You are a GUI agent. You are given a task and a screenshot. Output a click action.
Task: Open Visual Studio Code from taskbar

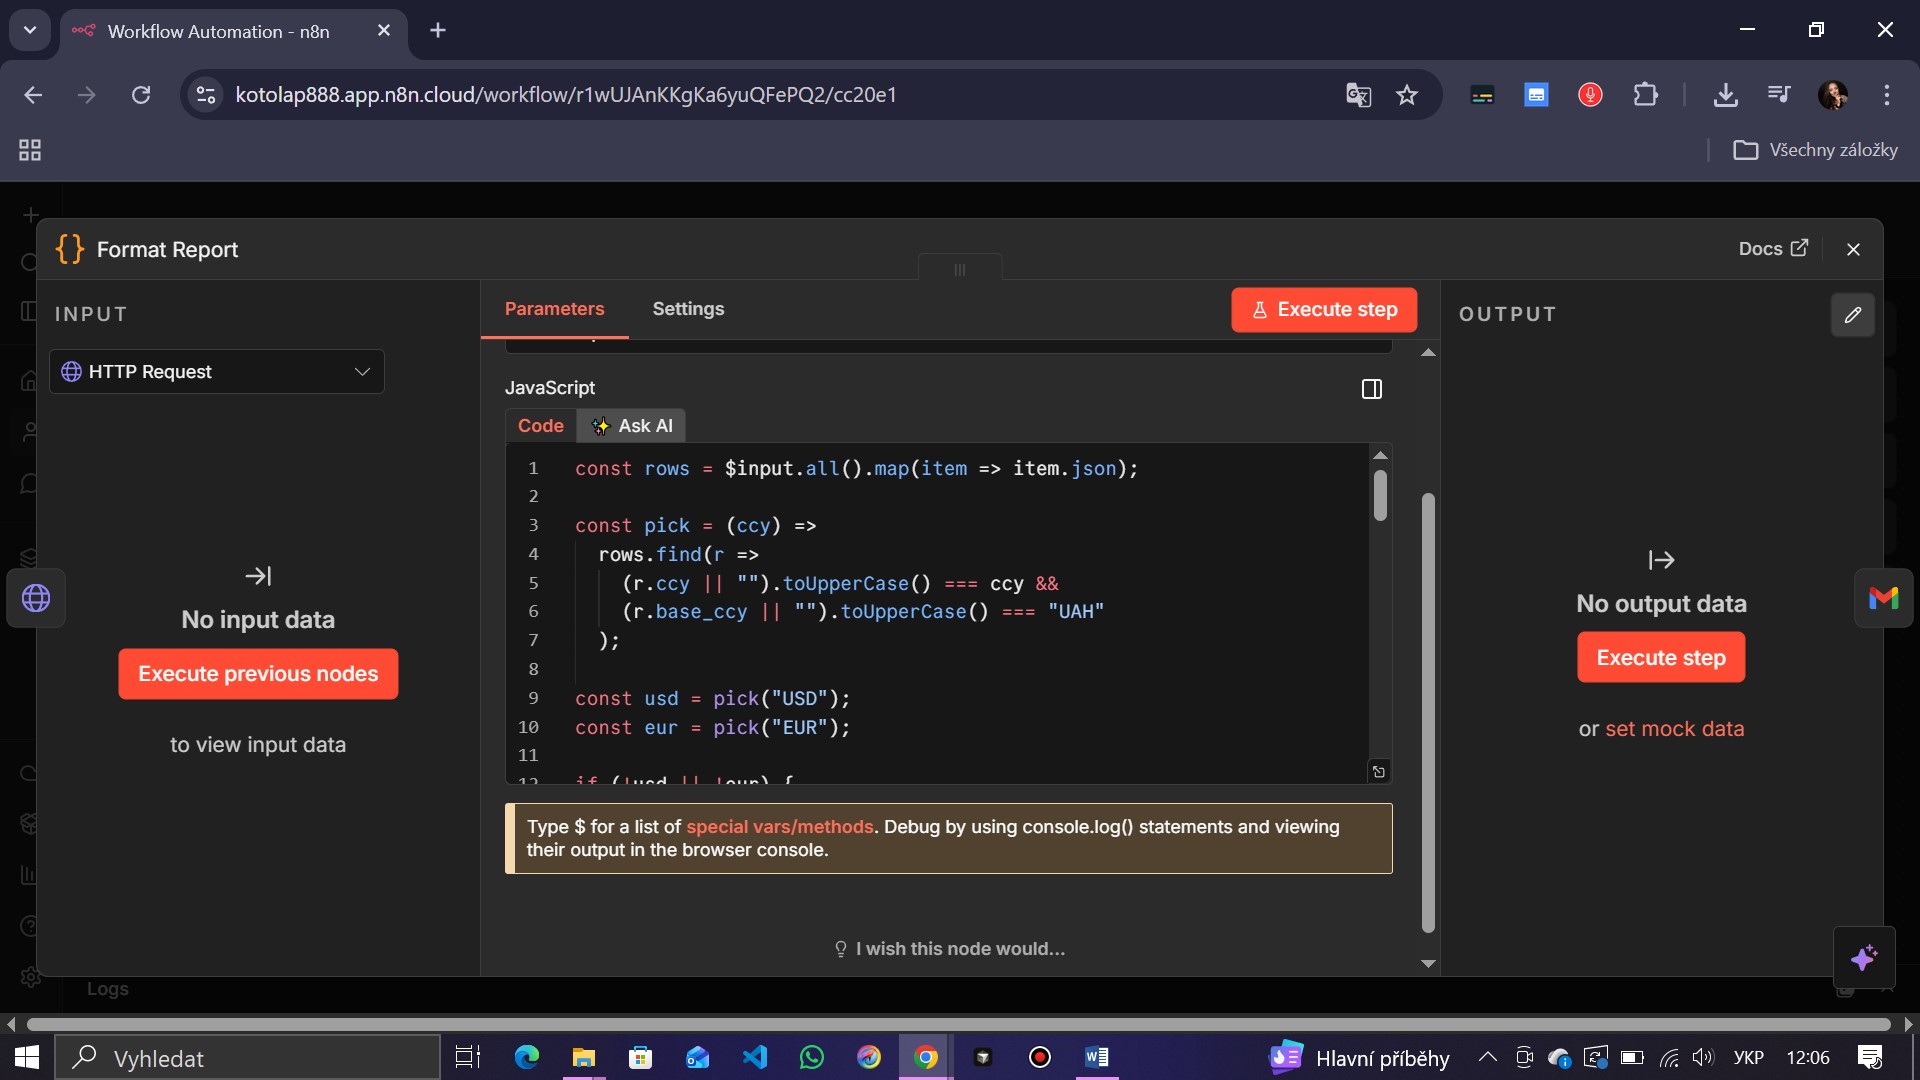pyautogui.click(x=755, y=1057)
